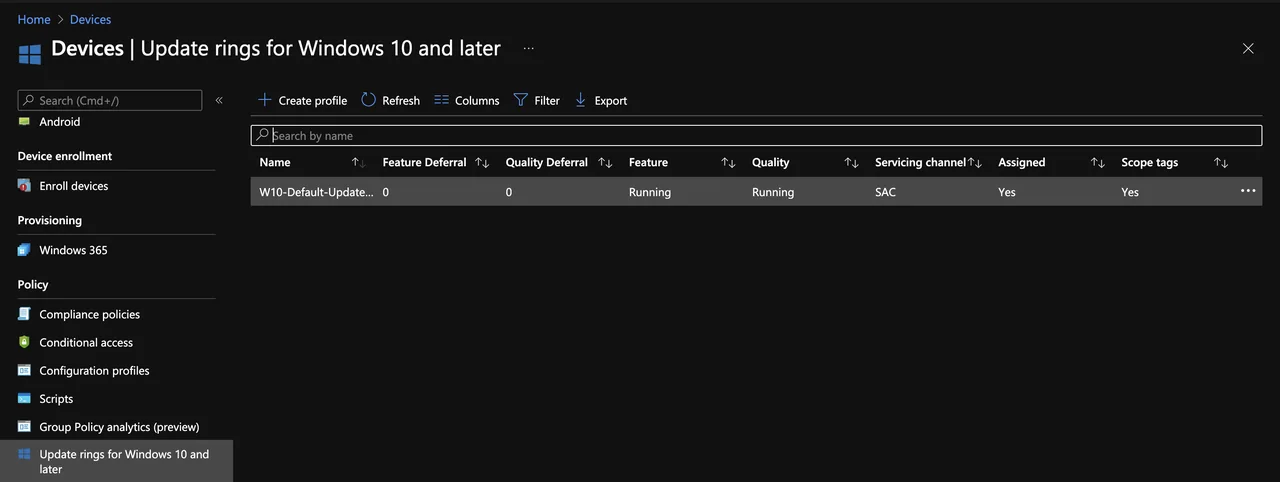Go to Configuration profiles
This screenshot has height=482, width=1280.
94,370
